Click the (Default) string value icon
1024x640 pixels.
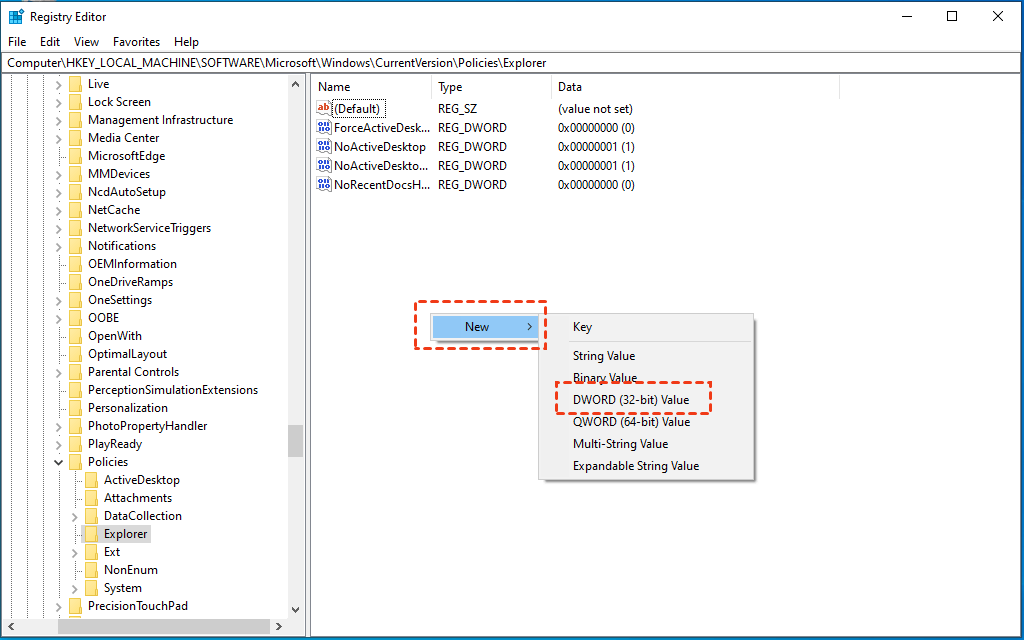(324, 108)
